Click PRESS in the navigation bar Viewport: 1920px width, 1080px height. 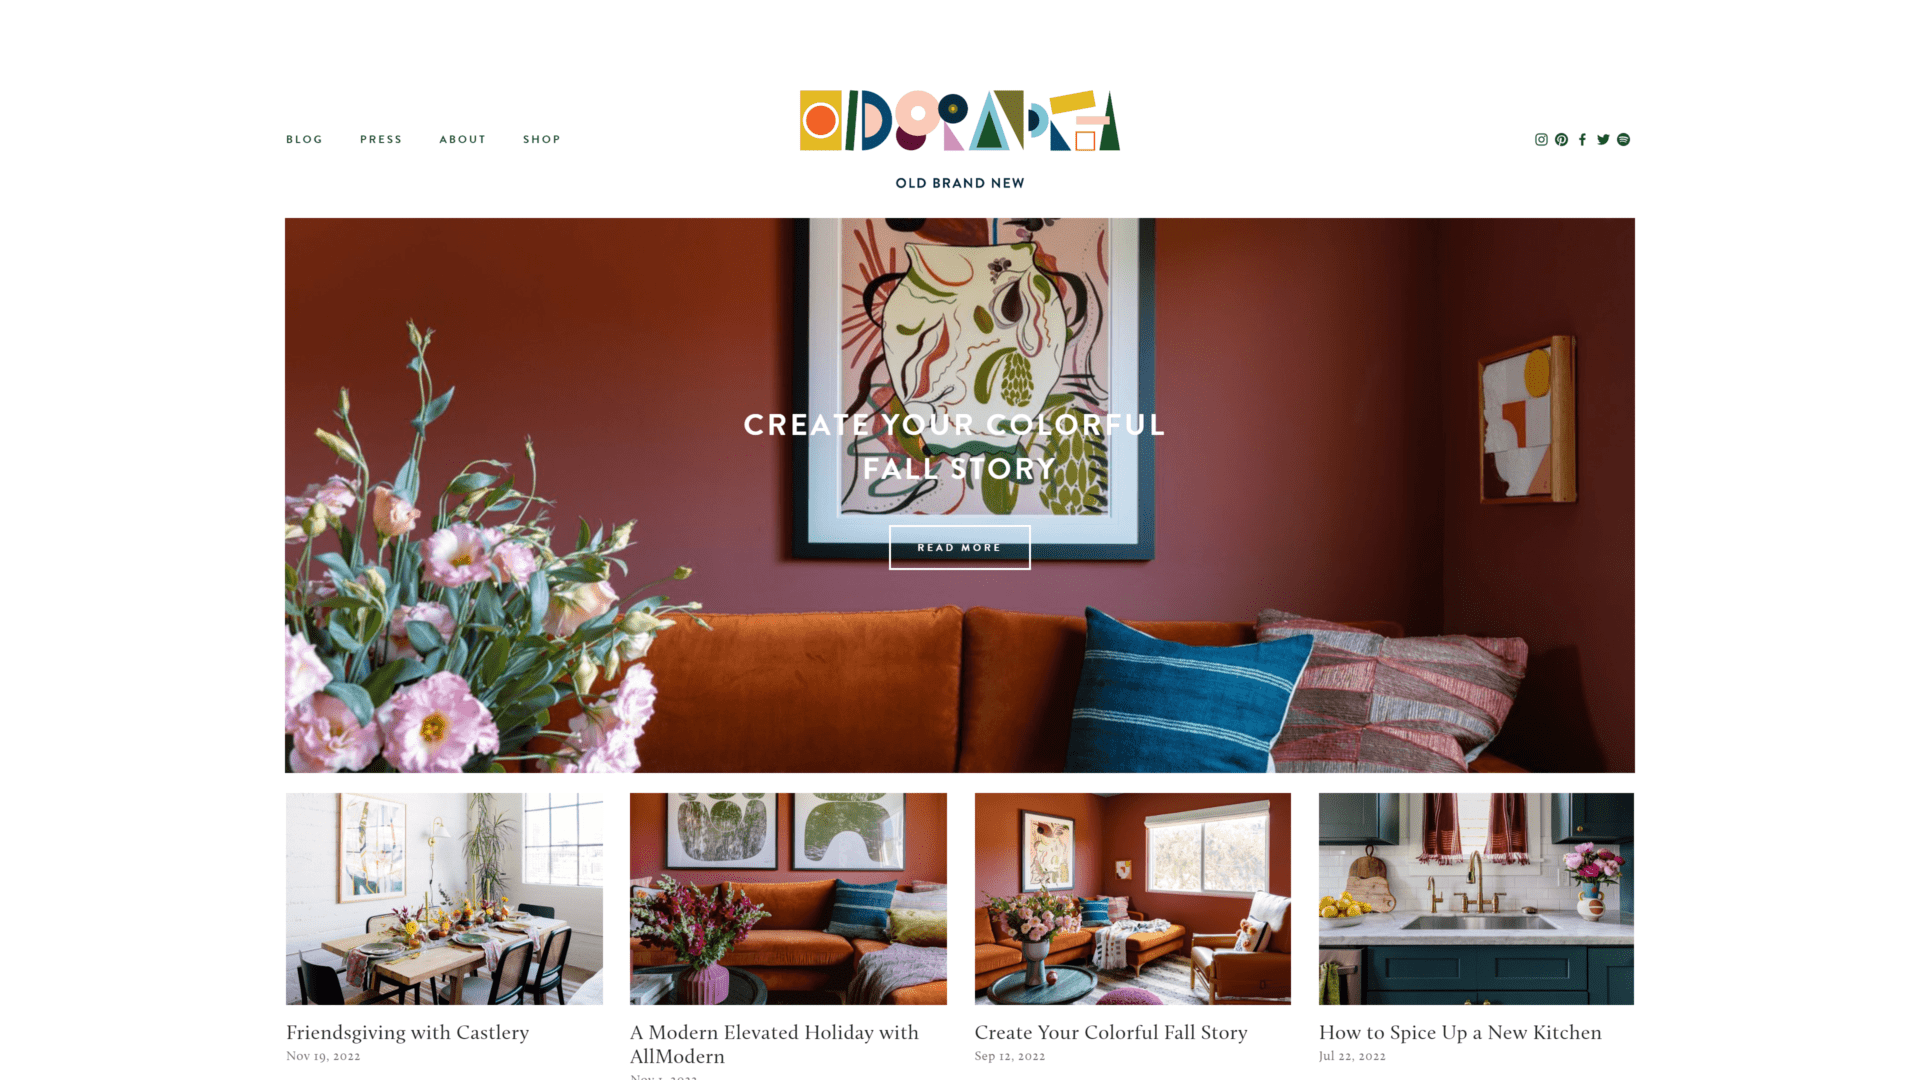381,138
